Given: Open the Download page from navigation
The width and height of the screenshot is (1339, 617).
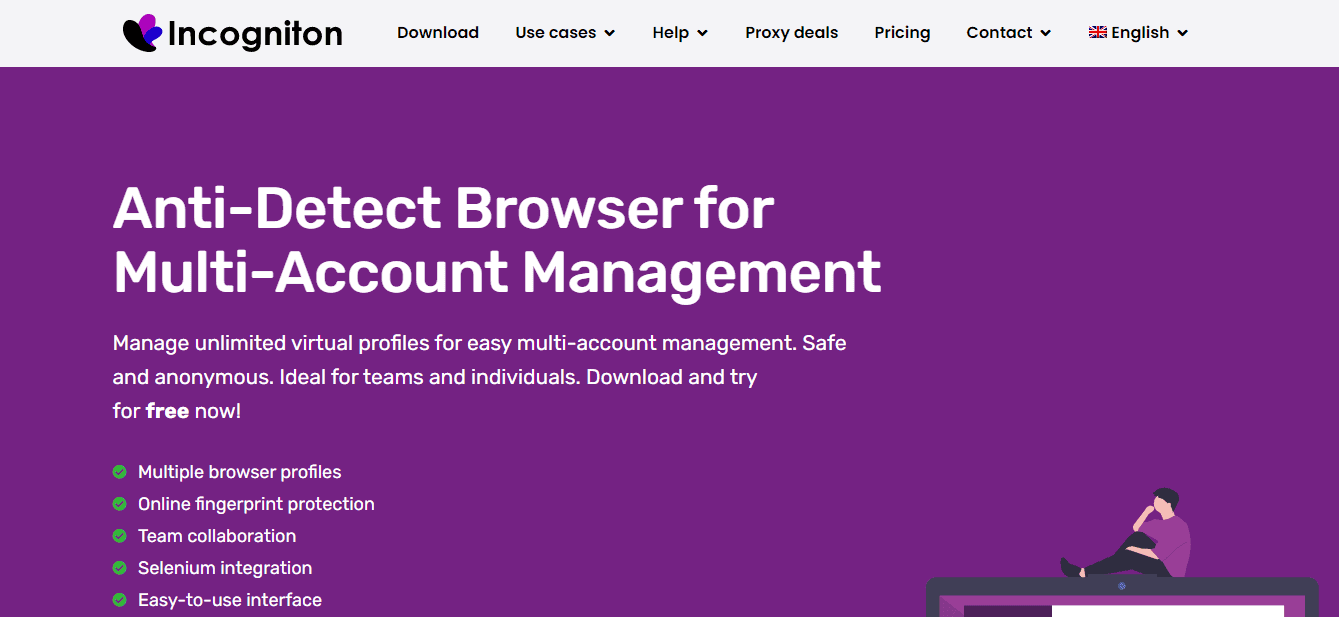Looking at the screenshot, I should coord(438,33).
